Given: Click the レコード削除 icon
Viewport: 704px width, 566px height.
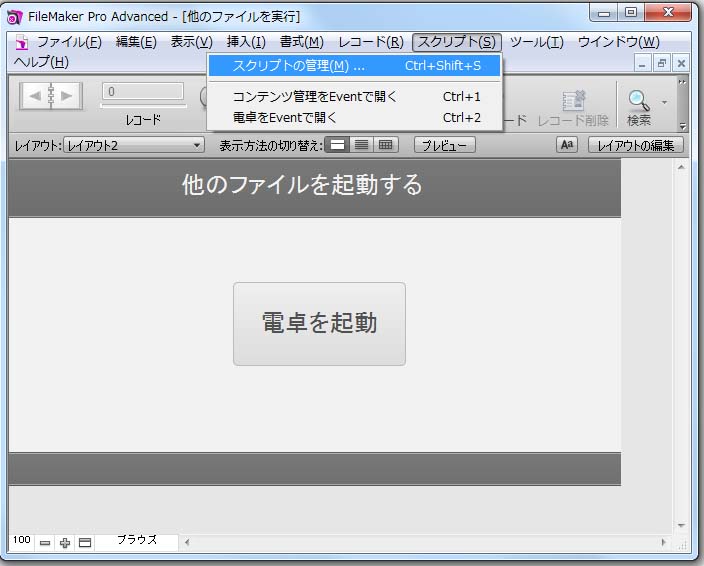Looking at the screenshot, I should (x=573, y=101).
